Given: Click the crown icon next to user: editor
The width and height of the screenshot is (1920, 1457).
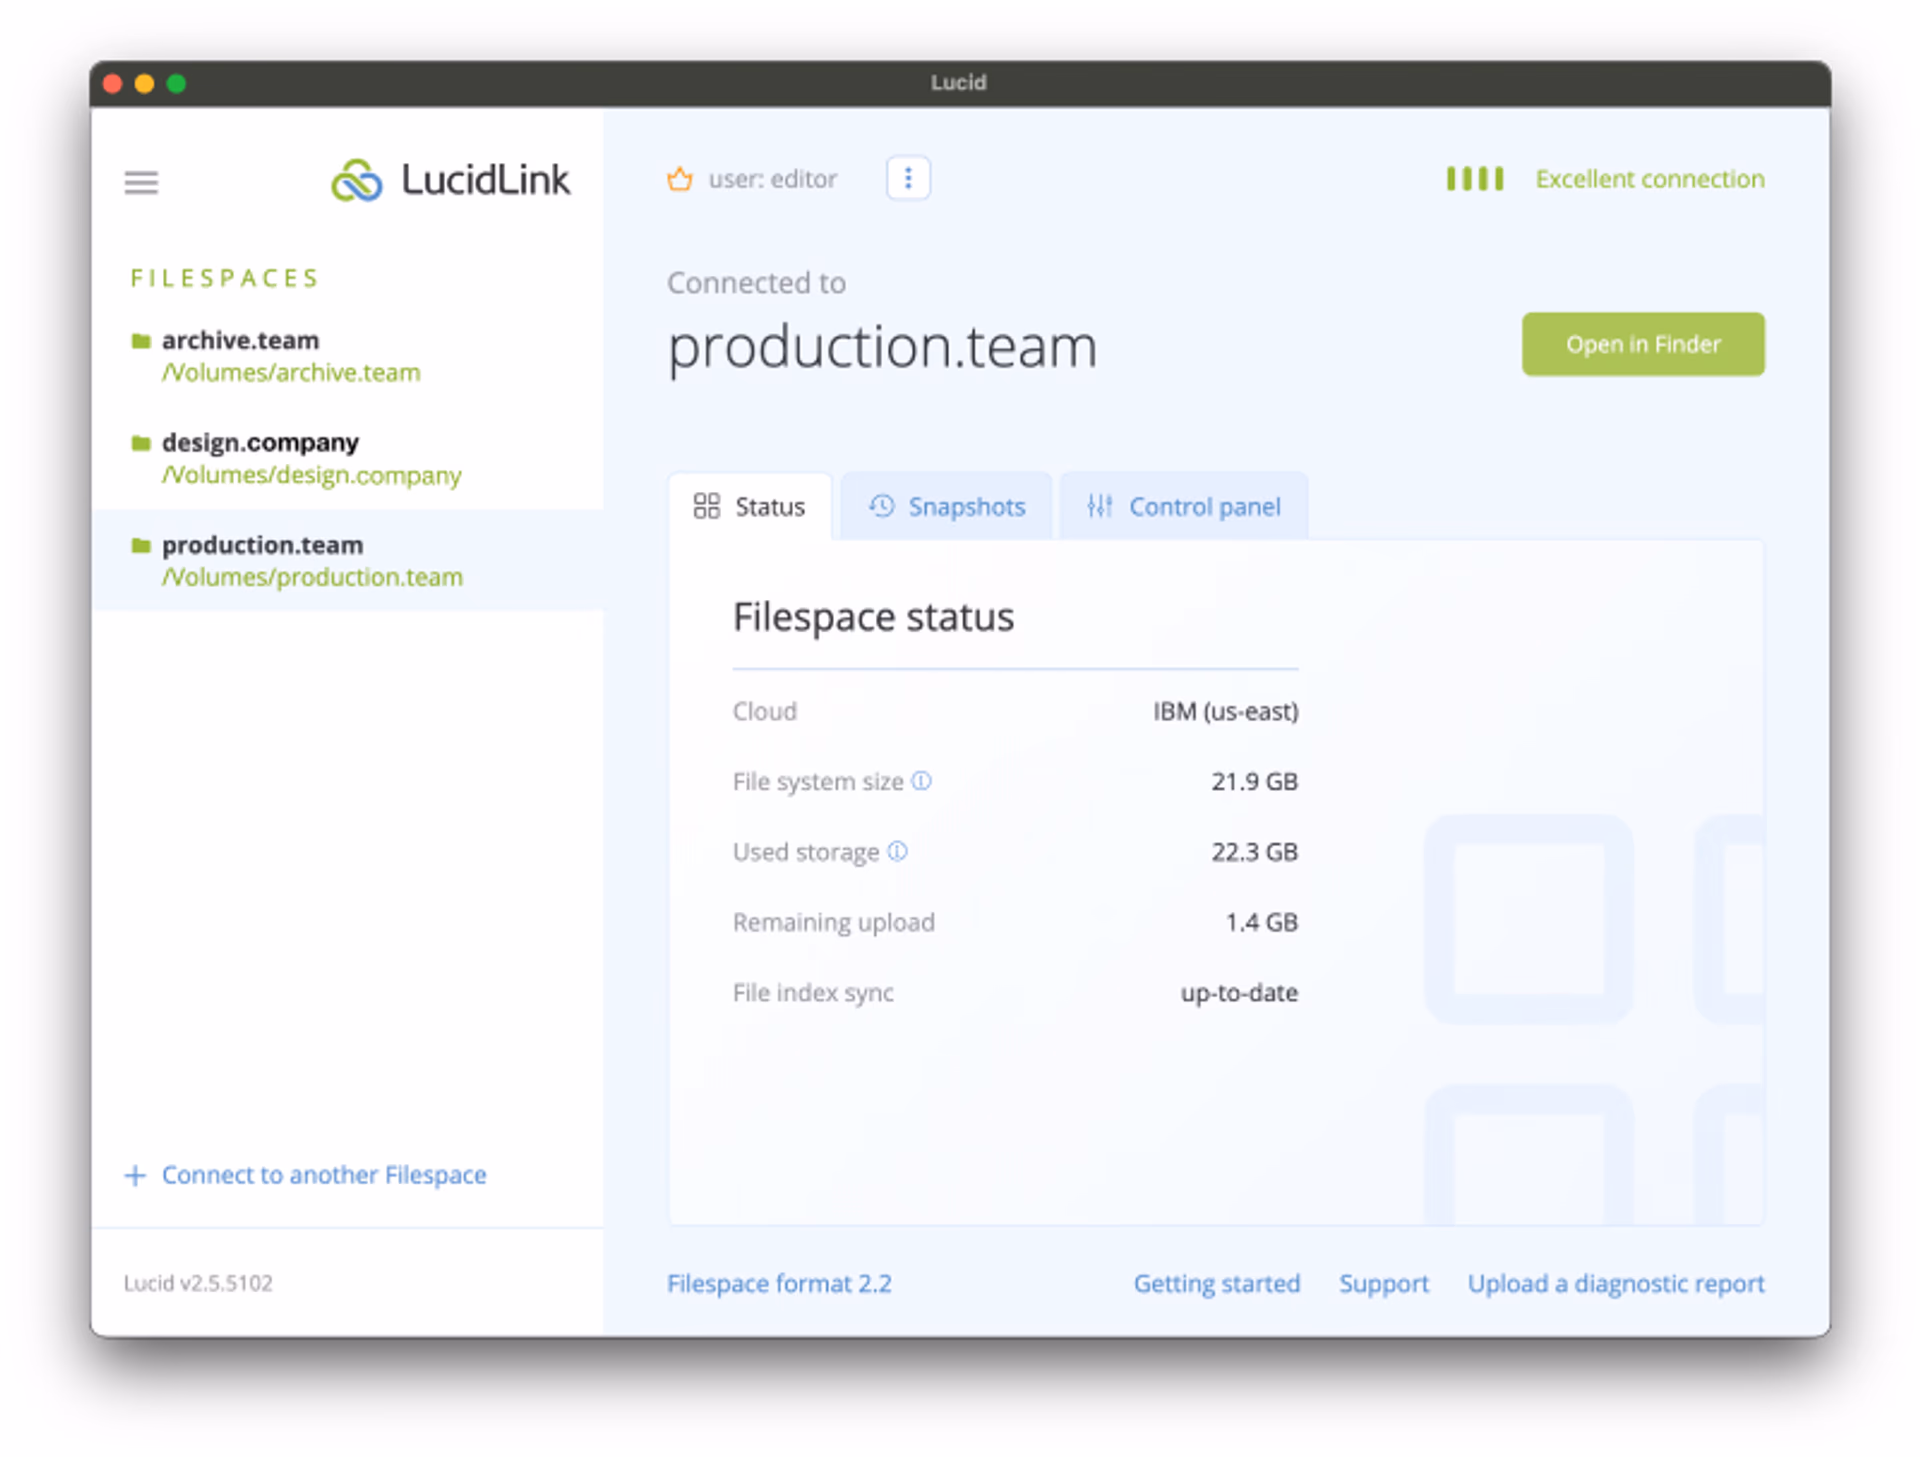Looking at the screenshot, I should point(679,178).
